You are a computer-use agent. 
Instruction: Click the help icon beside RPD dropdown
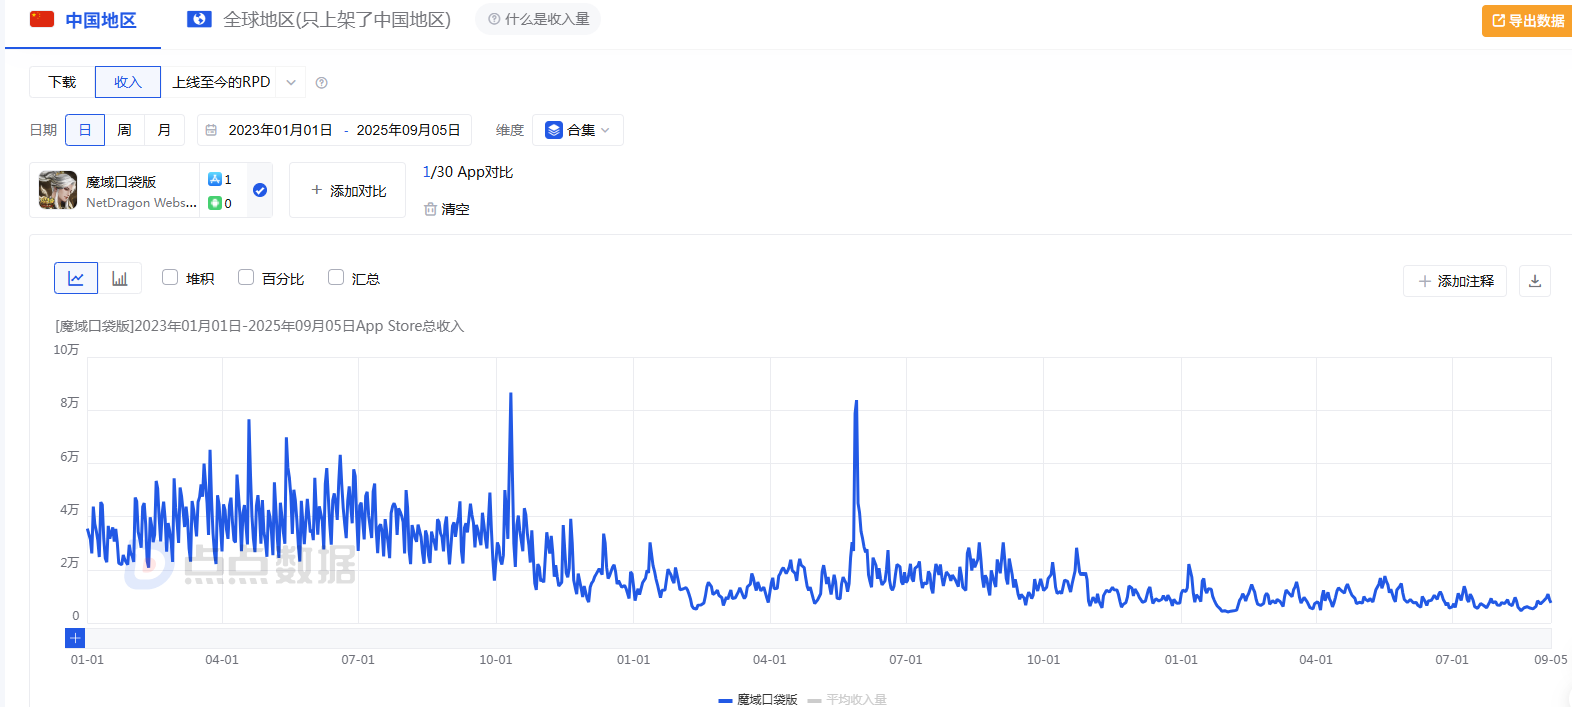point(321,83)
